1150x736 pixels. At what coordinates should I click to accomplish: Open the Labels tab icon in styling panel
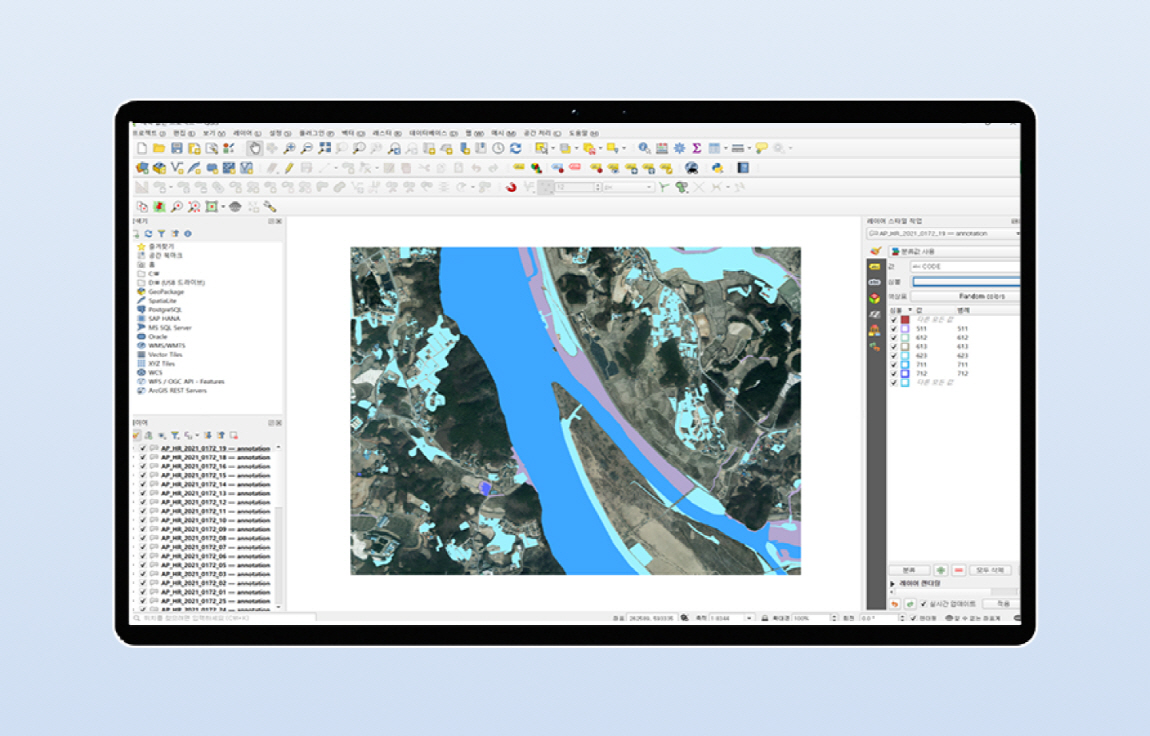(x=875, y=267)
